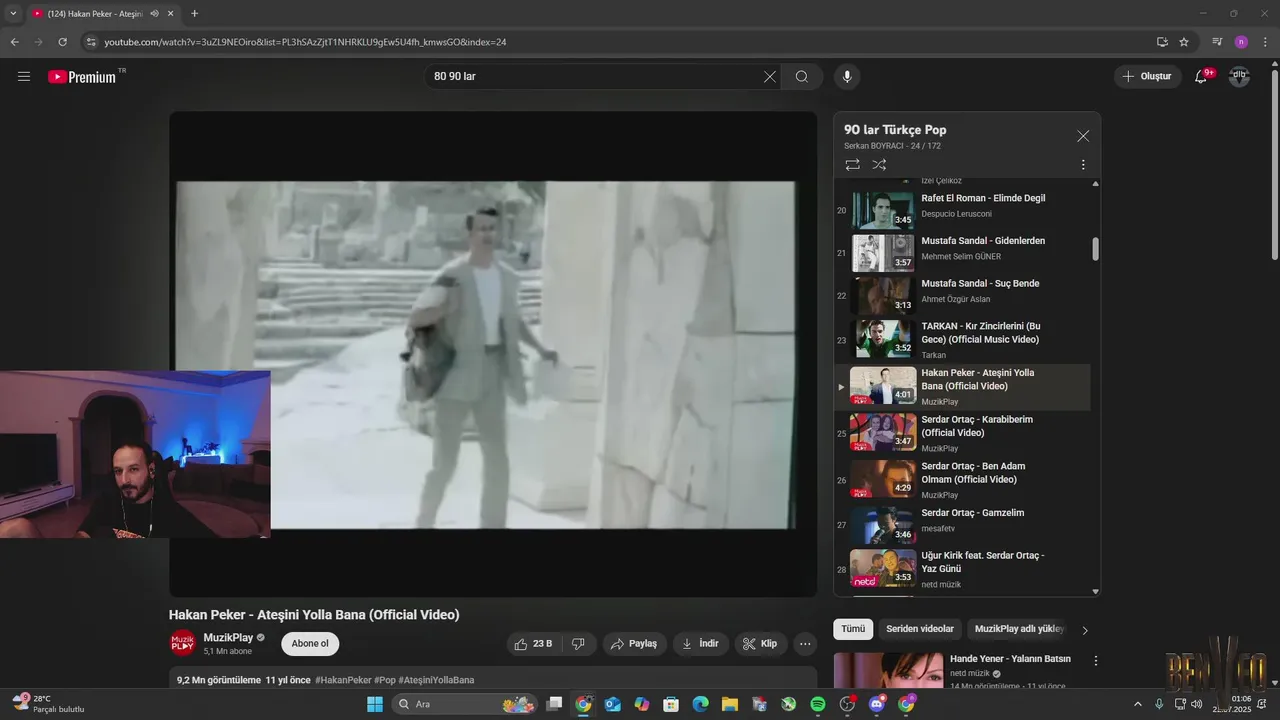Open MuzikPlay channel avatar
This screenshot has height=720, width=1280.
[183, 643]
